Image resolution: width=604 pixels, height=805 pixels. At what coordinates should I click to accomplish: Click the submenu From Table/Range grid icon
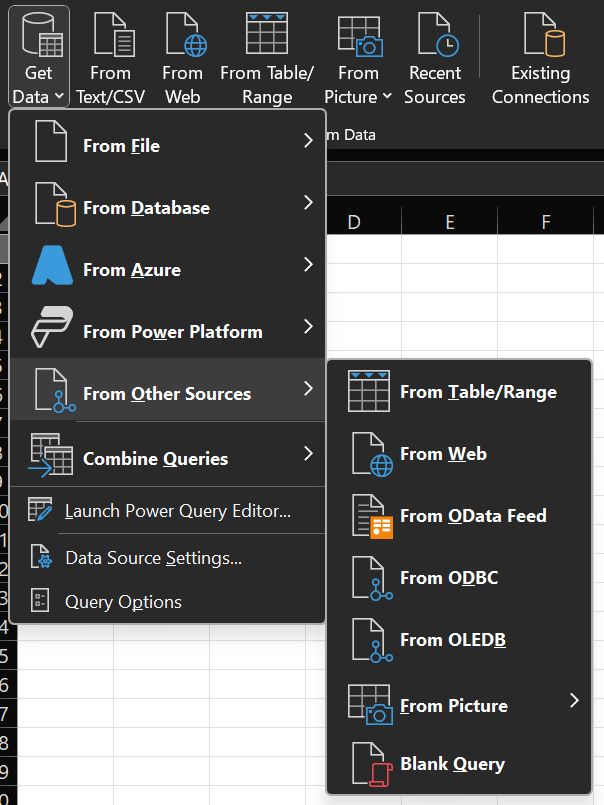tap(369, 391)
